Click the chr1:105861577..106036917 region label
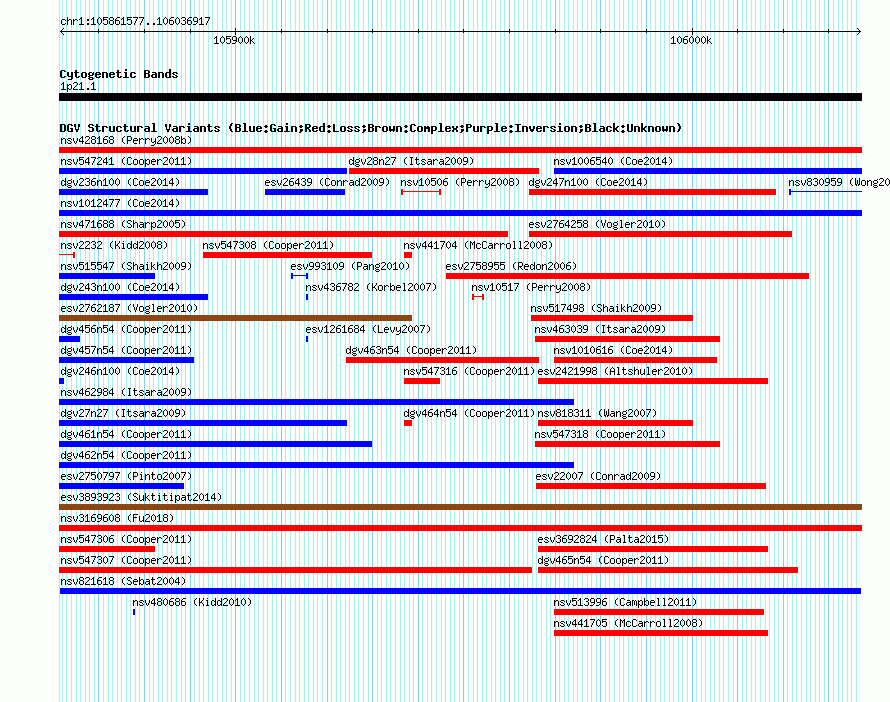This screenshot has height=702, width=890. pos(135,21)
